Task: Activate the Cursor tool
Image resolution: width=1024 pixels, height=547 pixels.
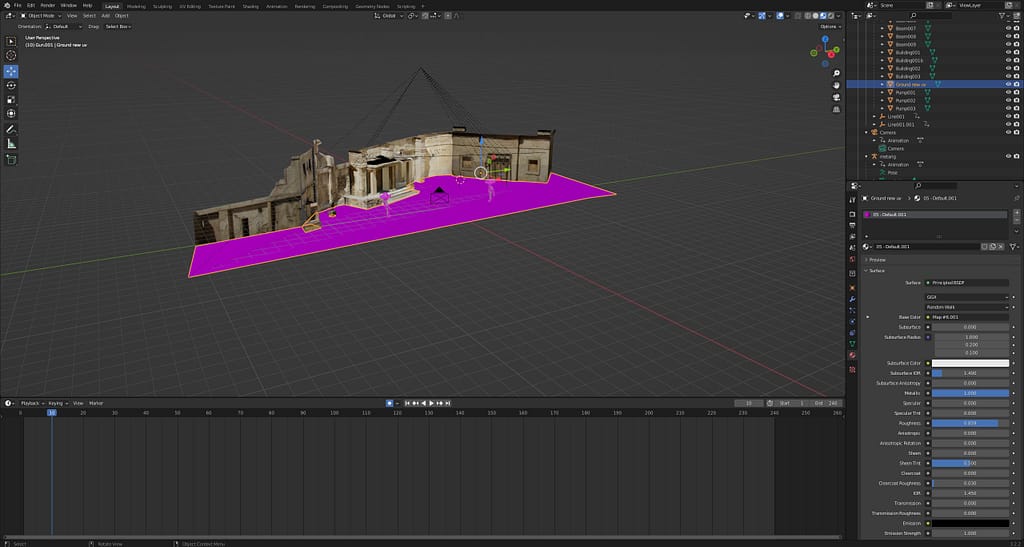Action: click(12, 55)
